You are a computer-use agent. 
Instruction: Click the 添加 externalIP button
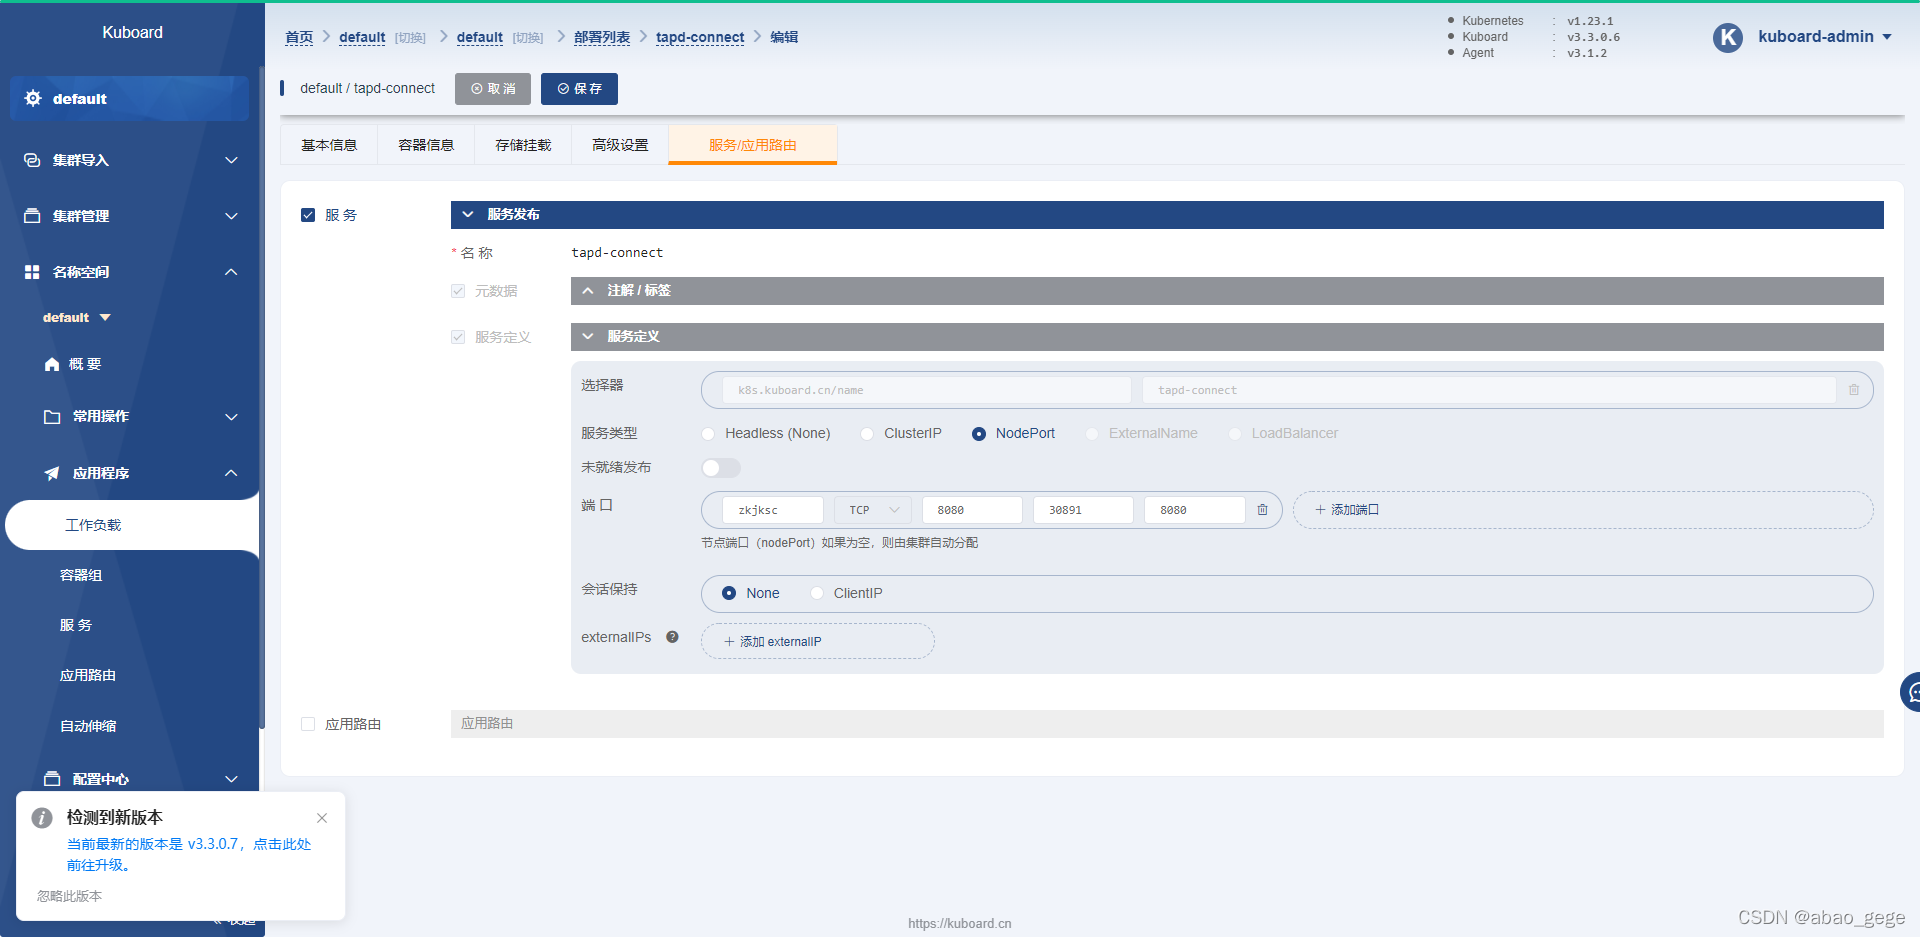[x=818, y=642]
